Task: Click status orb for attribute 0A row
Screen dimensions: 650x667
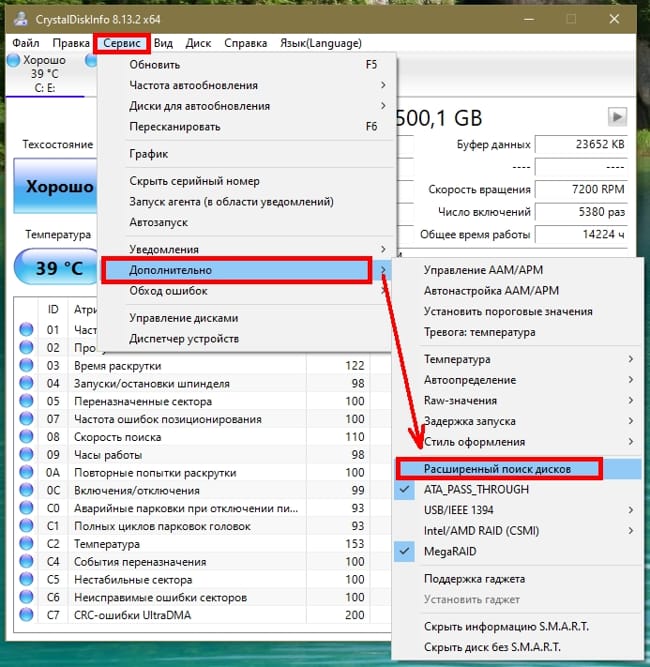Action: point(26,473)
